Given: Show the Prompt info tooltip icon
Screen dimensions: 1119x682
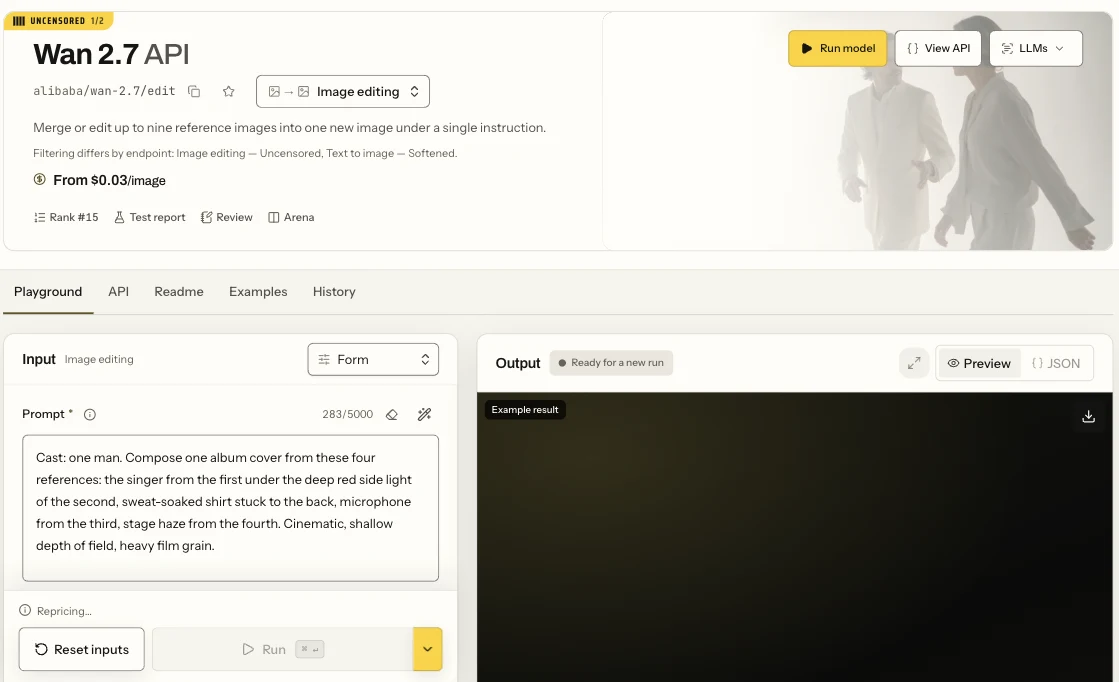Looking at the screenshot, I should (x=90, y=414).
